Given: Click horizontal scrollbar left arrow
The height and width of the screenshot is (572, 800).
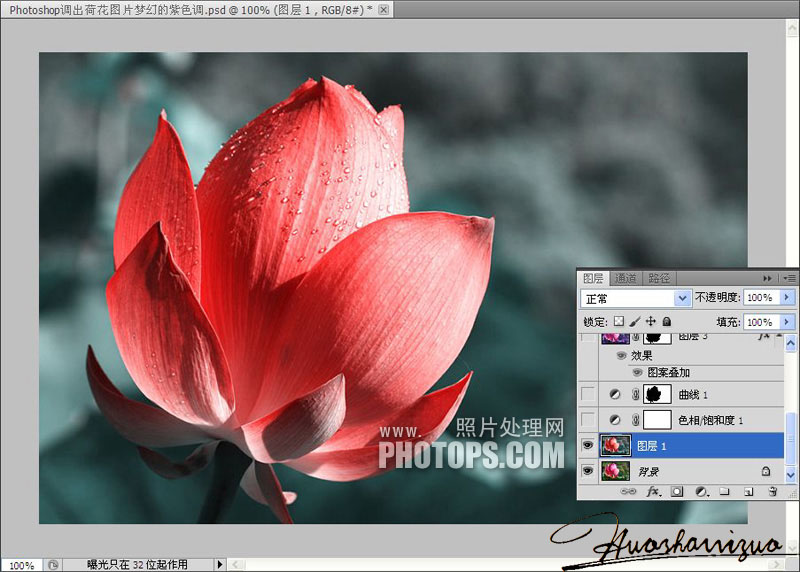Looking at the screenshot, I should point(236,564).
